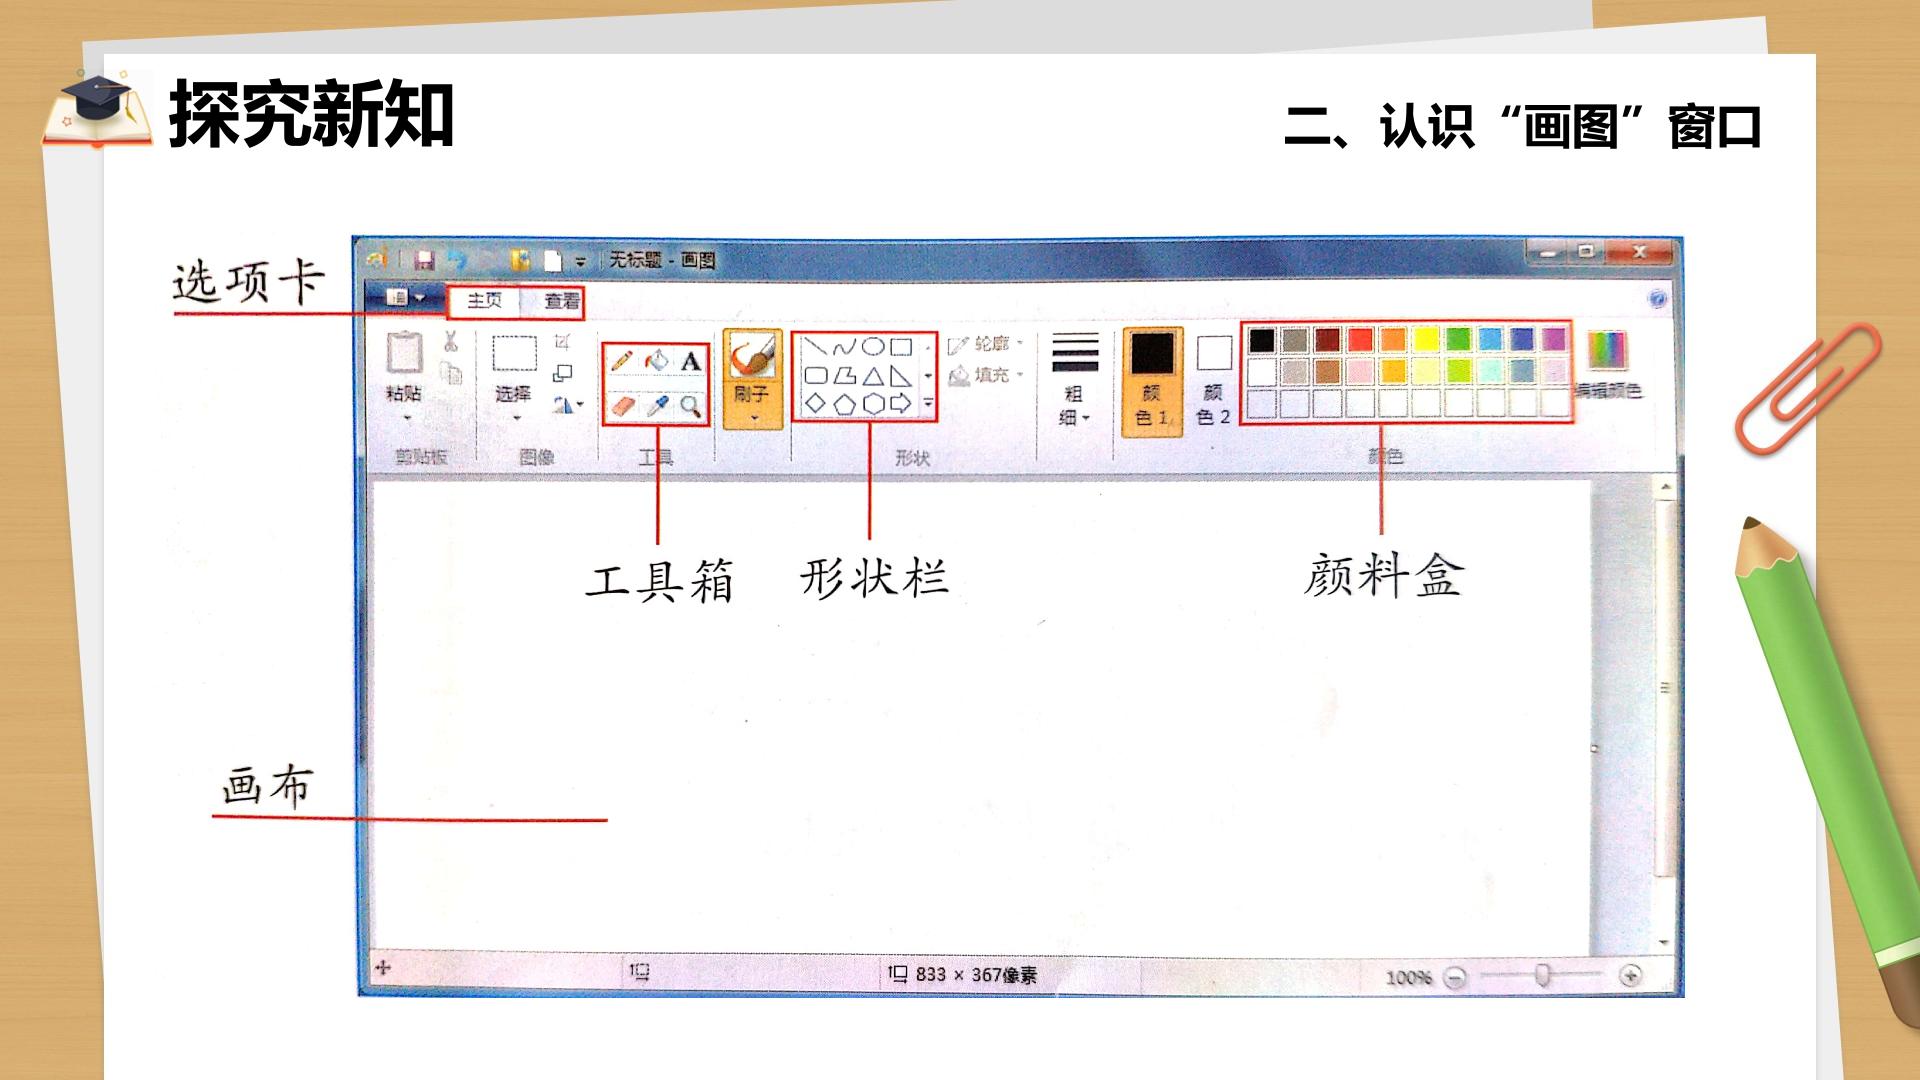1920x1080 pixels.
Task: Click the New blank page icon in the title bar
Action: (552, 261)
